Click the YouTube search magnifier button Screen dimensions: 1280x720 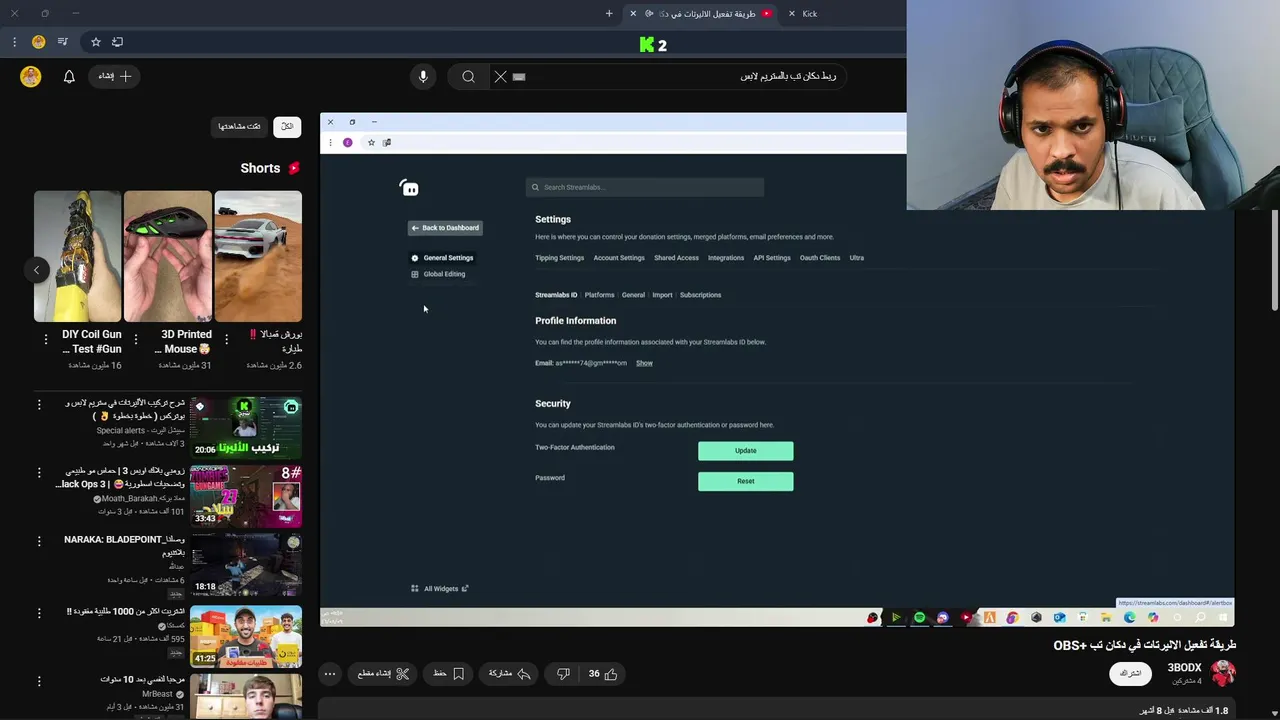click(x=468, y=76)
